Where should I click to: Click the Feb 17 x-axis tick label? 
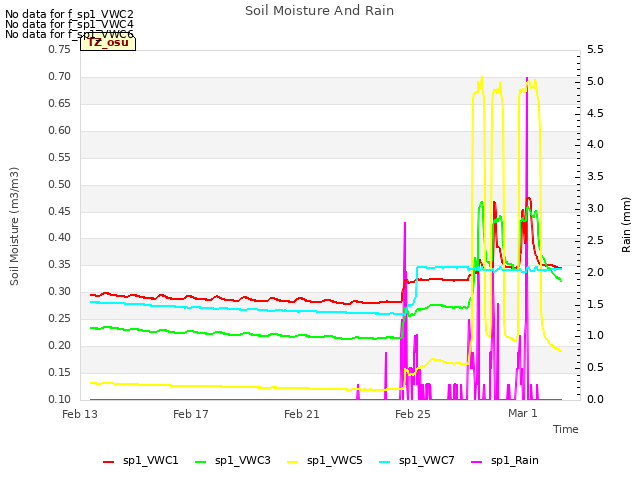pos(191,414)
